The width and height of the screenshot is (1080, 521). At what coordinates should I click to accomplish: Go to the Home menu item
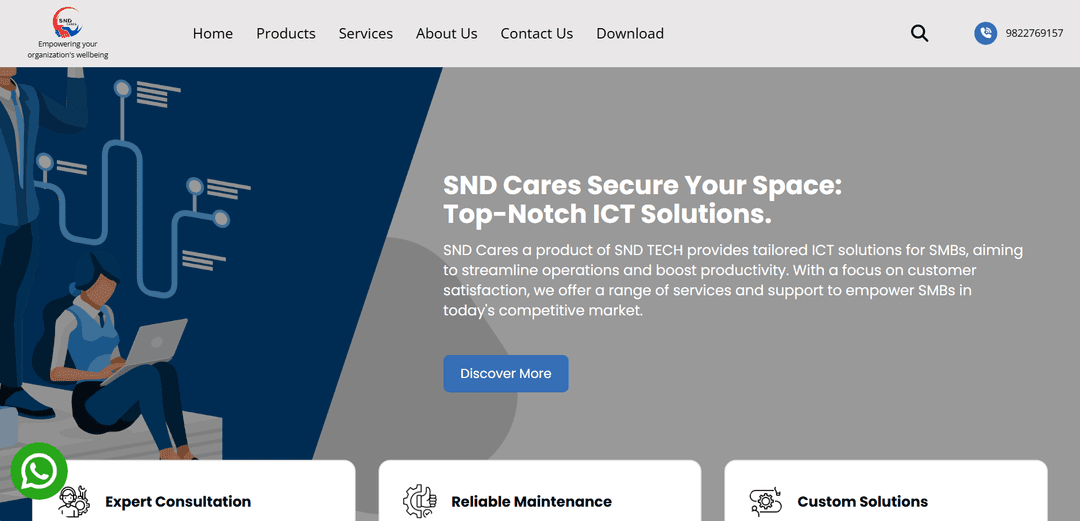pyautogui.click(x=213, y=33)
